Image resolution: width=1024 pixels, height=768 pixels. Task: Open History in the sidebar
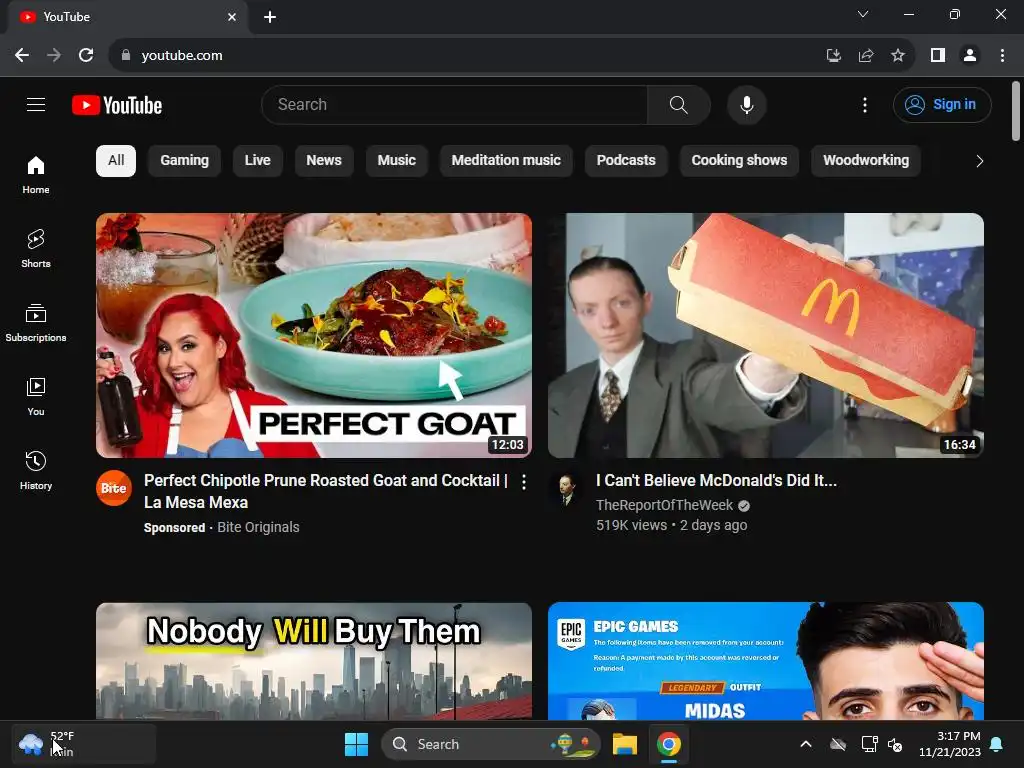coord(36,470)
